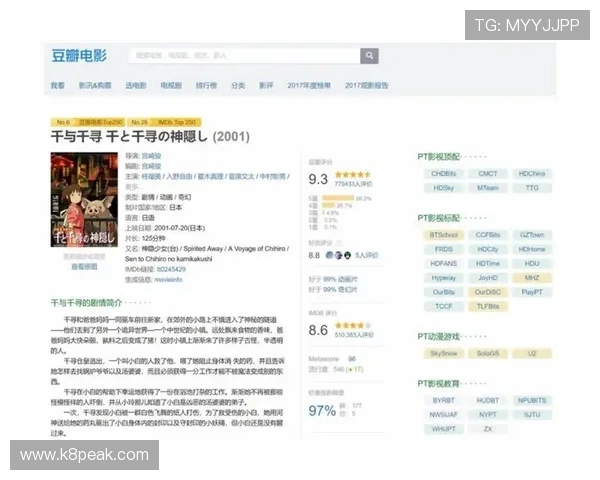600x480 pixels.
Task: Open the SolaGS site tag
Action: pyautogui.click(x=488, y=353)
